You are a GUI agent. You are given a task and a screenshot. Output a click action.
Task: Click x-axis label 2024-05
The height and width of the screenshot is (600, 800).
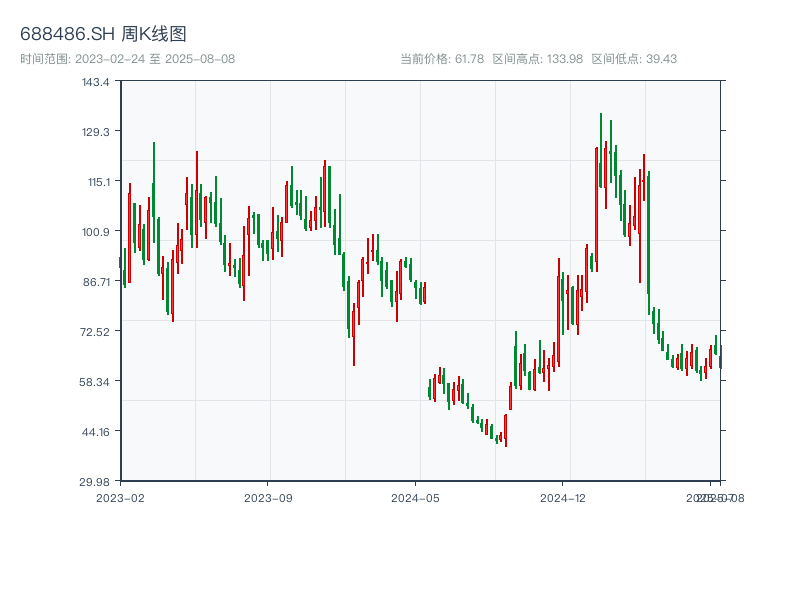415,498
